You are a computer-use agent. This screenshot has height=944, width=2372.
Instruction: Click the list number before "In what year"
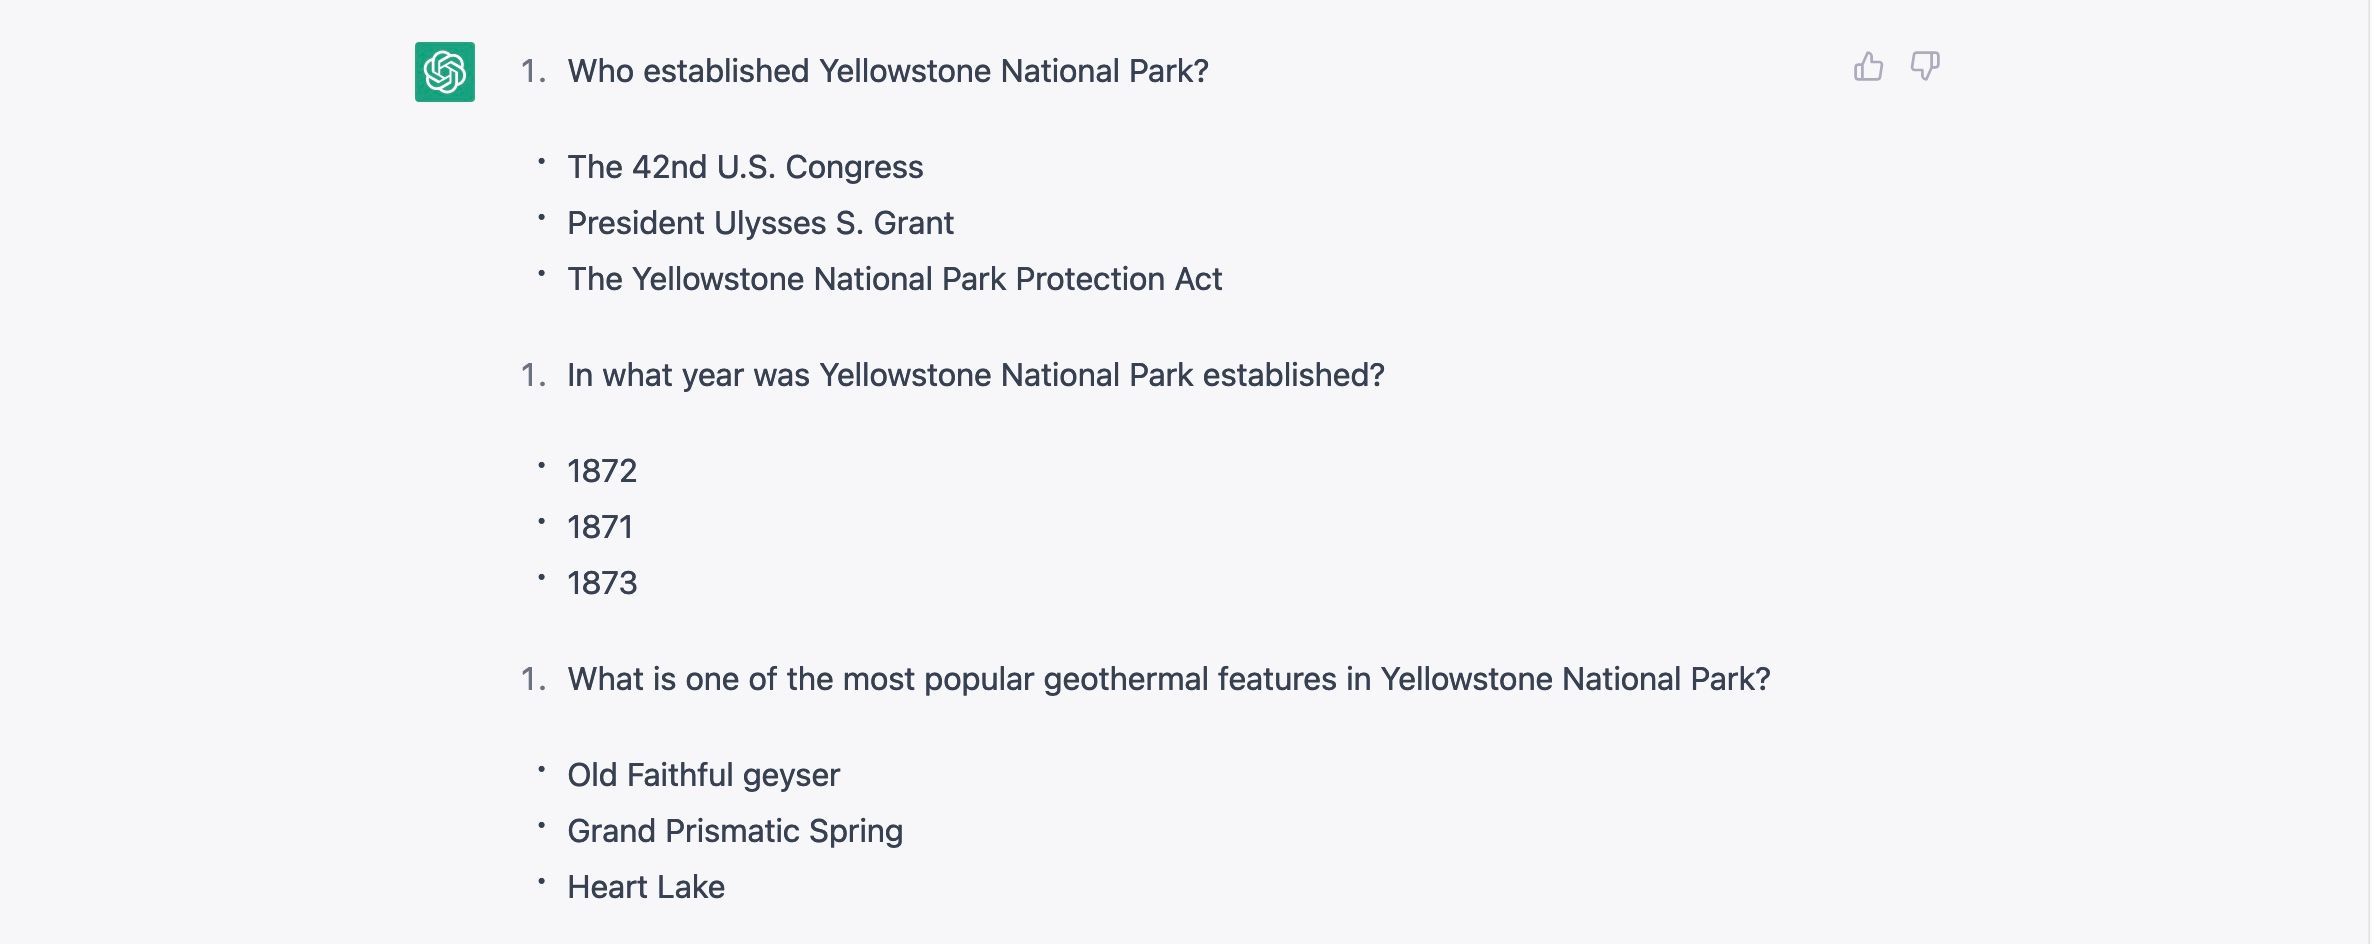click(533, 375)
